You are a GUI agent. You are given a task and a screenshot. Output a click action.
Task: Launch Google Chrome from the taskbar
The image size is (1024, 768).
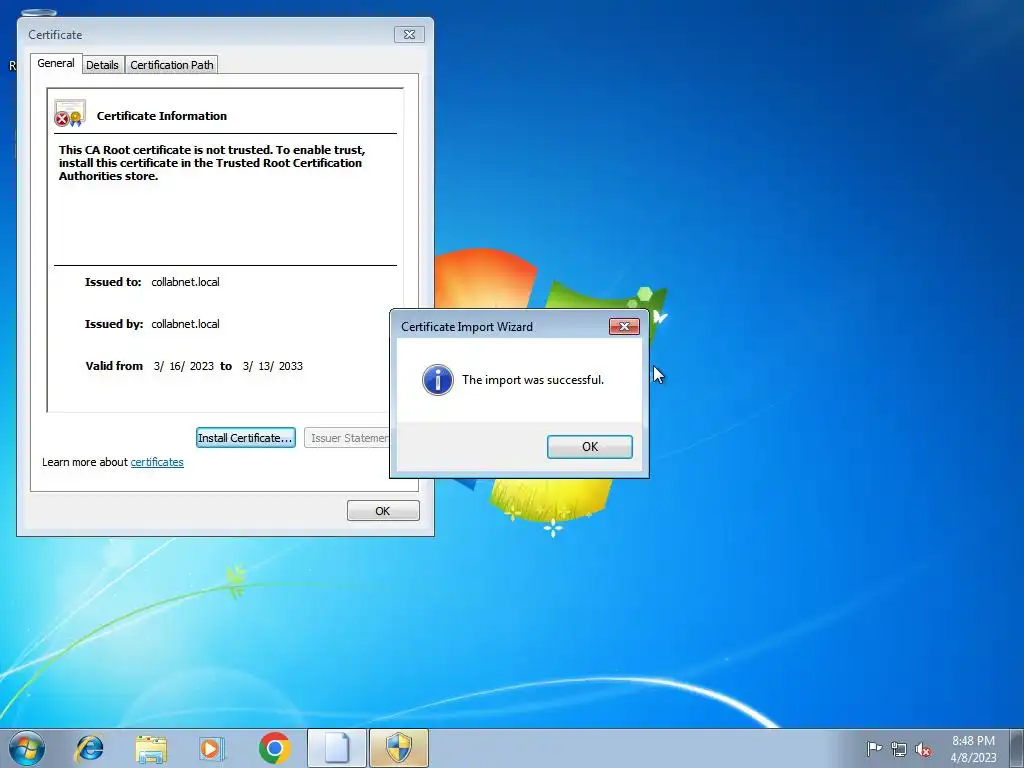[274, 748]
